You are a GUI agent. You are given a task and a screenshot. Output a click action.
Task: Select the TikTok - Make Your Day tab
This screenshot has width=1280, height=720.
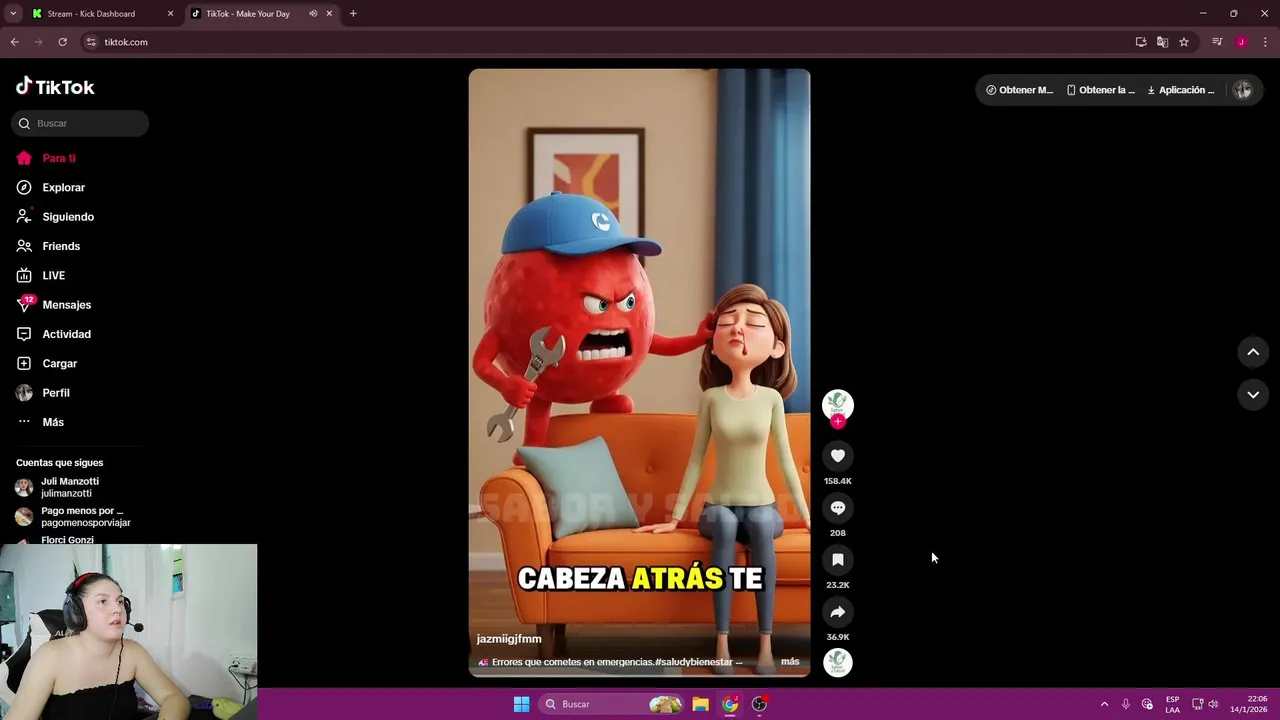[x=247, y=14]
